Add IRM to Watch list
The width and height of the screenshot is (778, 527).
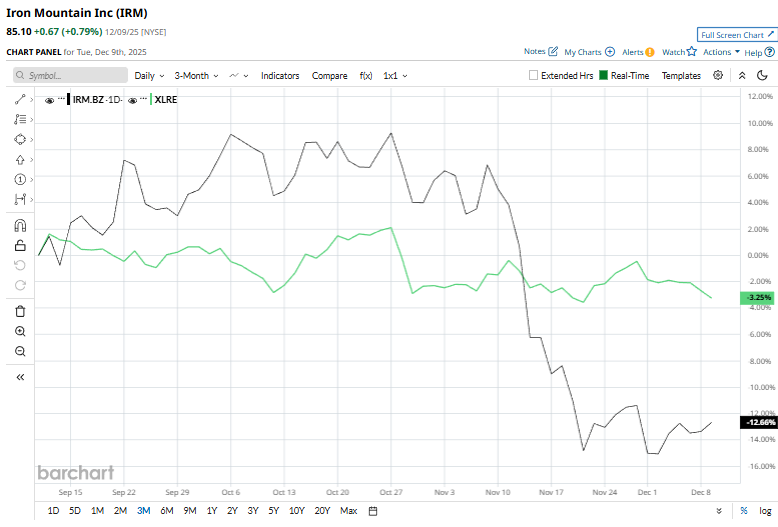[x=679, y=52]
